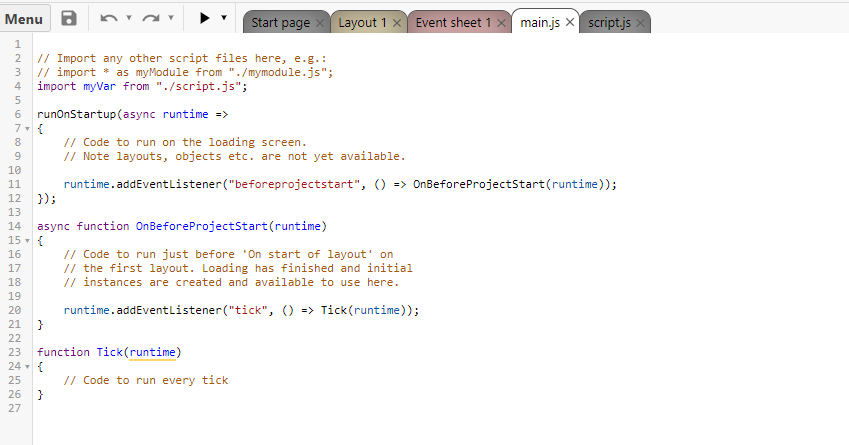Preview the project with the play button
The image size is (849, 445).
click(204, 18)
